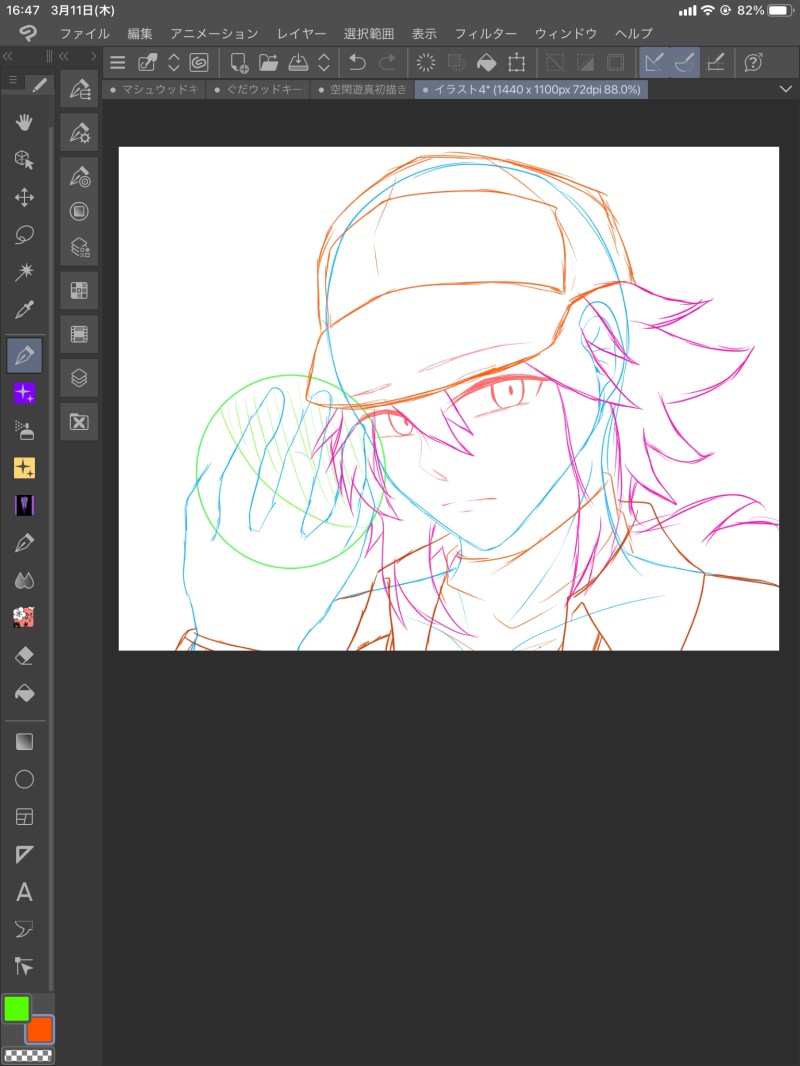800x1066 pixels.
Task: Open the Quick Access circle-square palette
Action: (80, 211)
